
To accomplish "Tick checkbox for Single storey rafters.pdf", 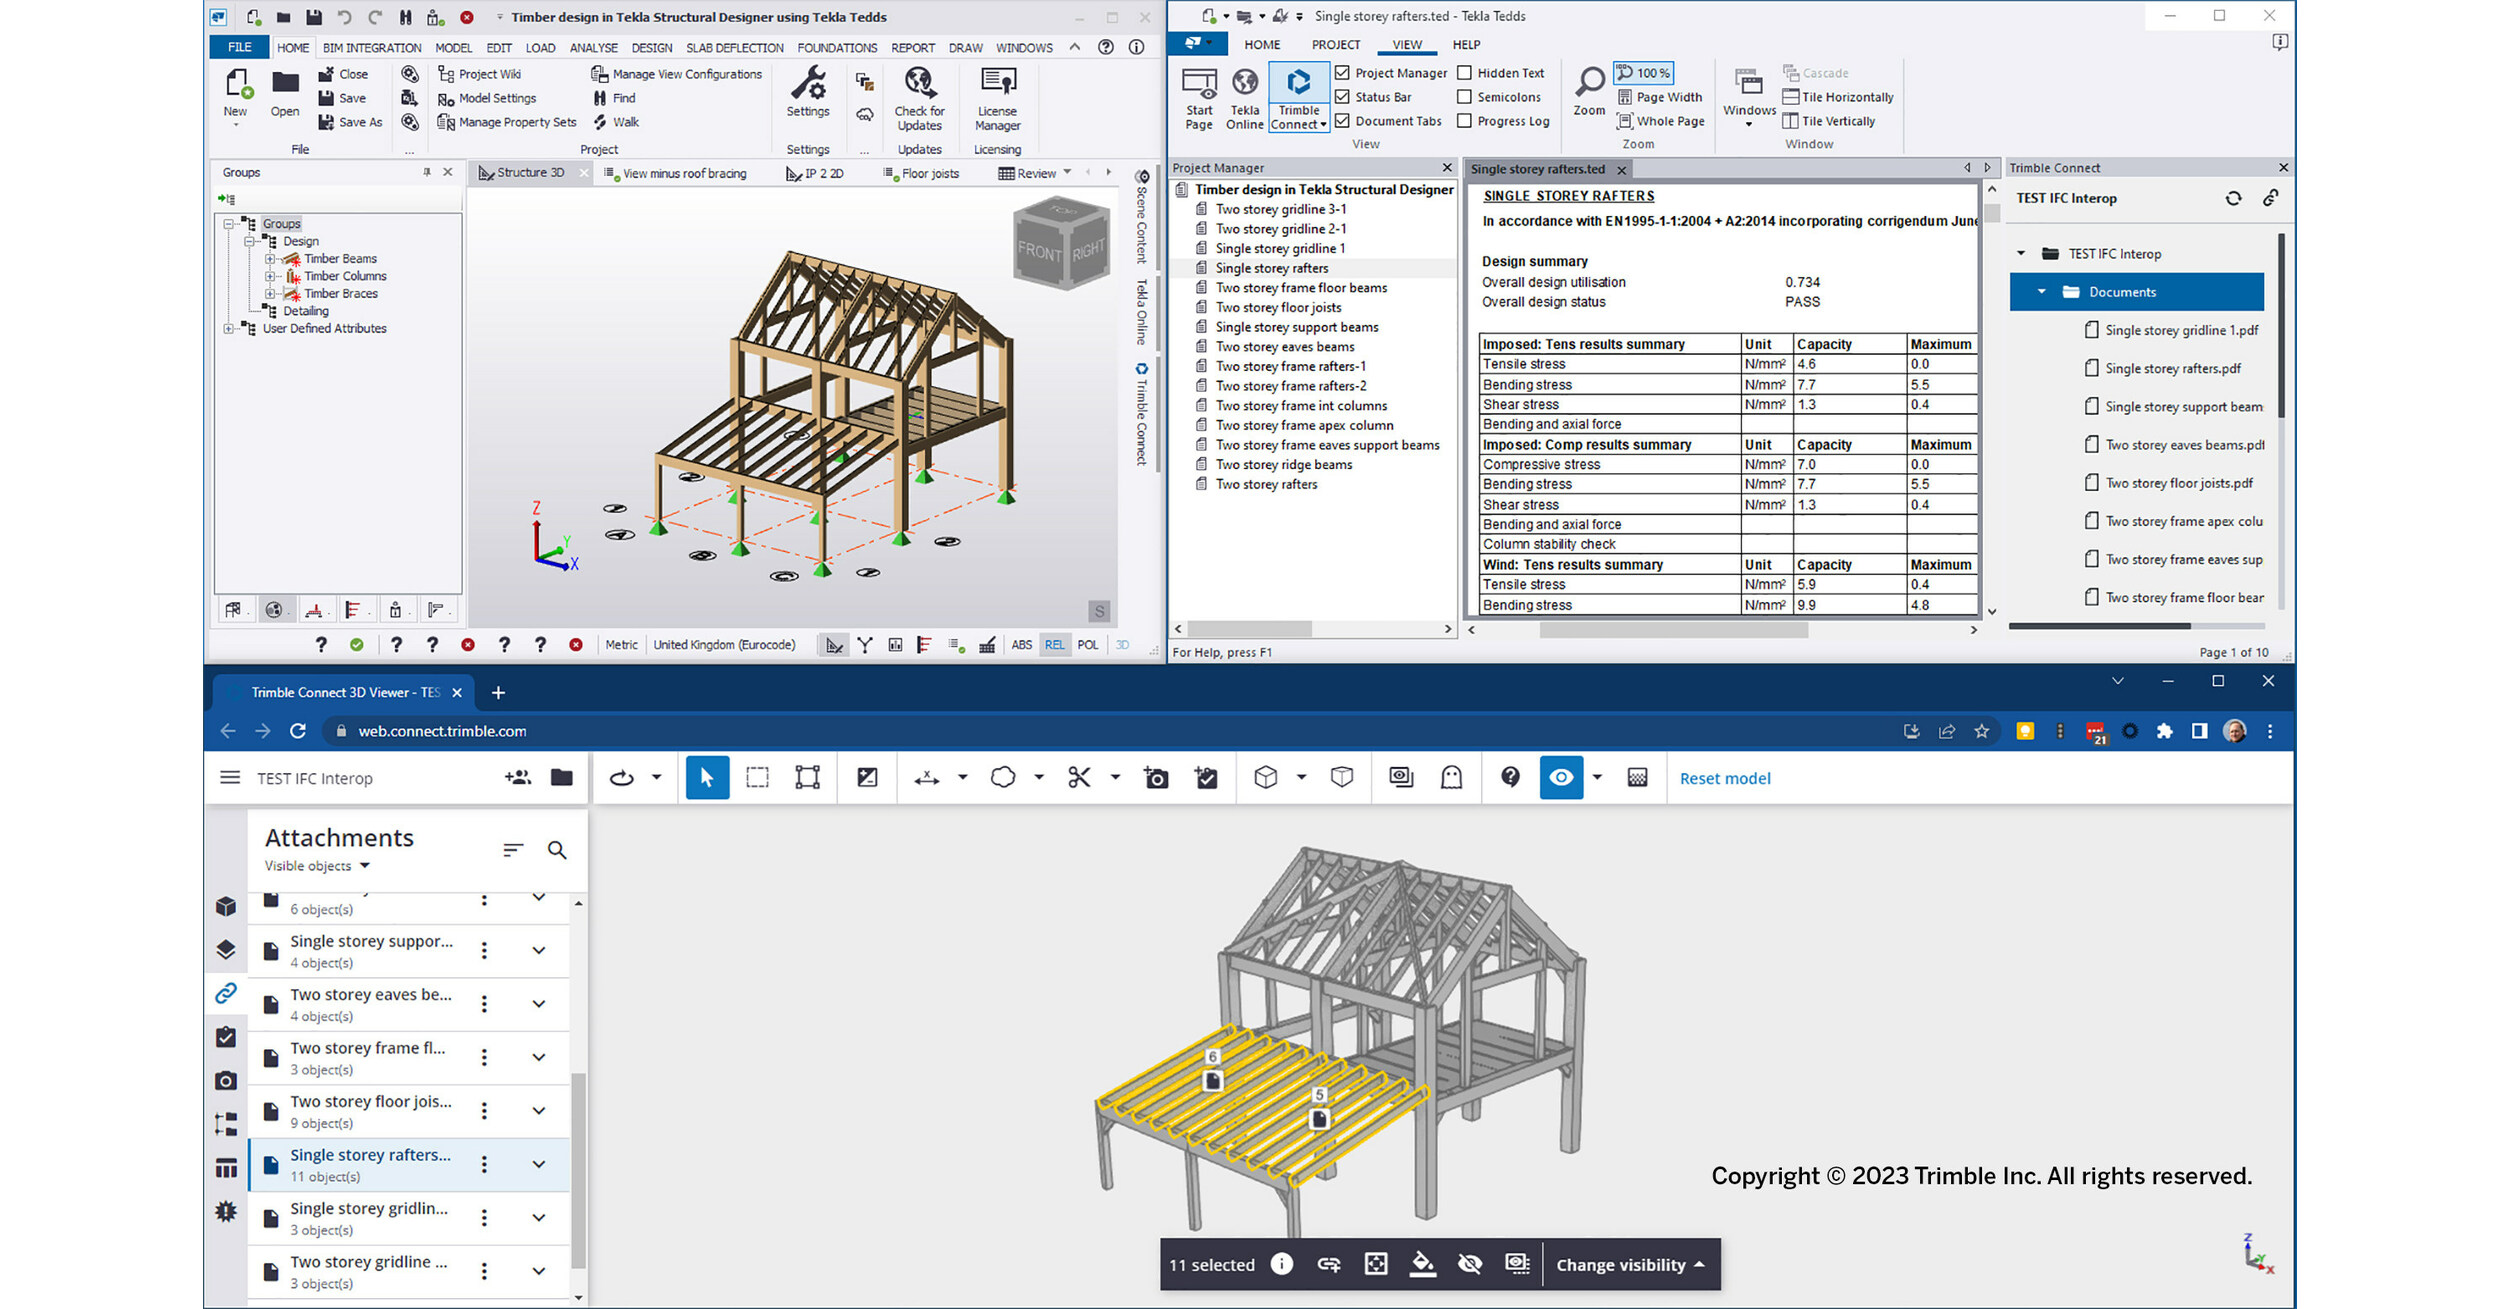I will click(2091, 368).
